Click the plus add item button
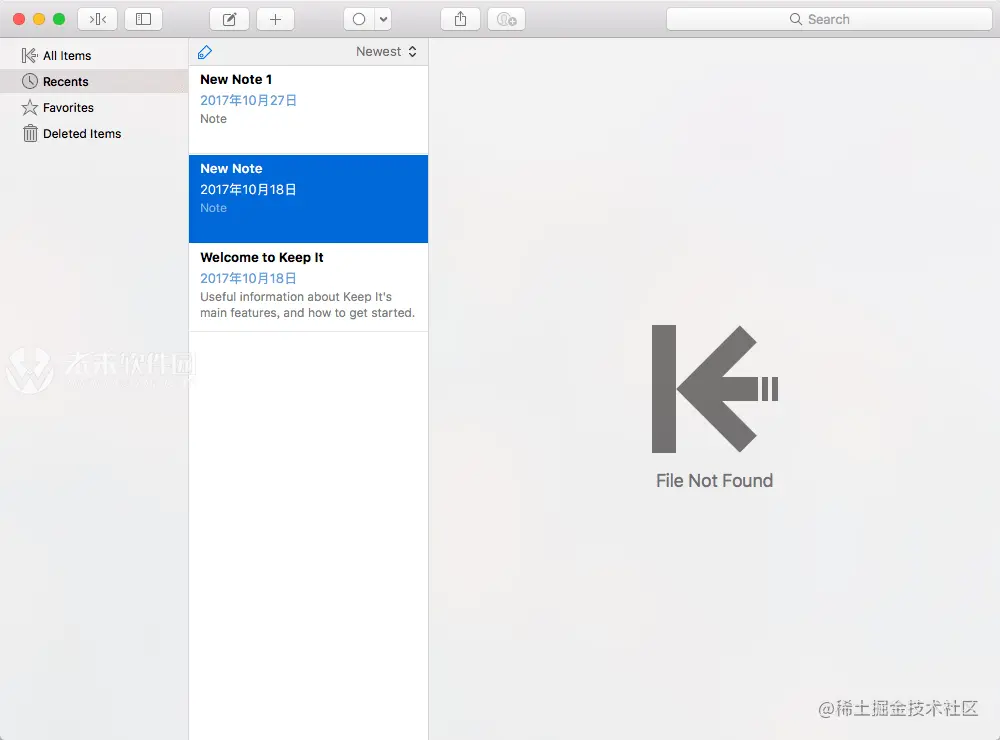The image size is (1000, 740). pyautogui.click(x=276, y=19)
